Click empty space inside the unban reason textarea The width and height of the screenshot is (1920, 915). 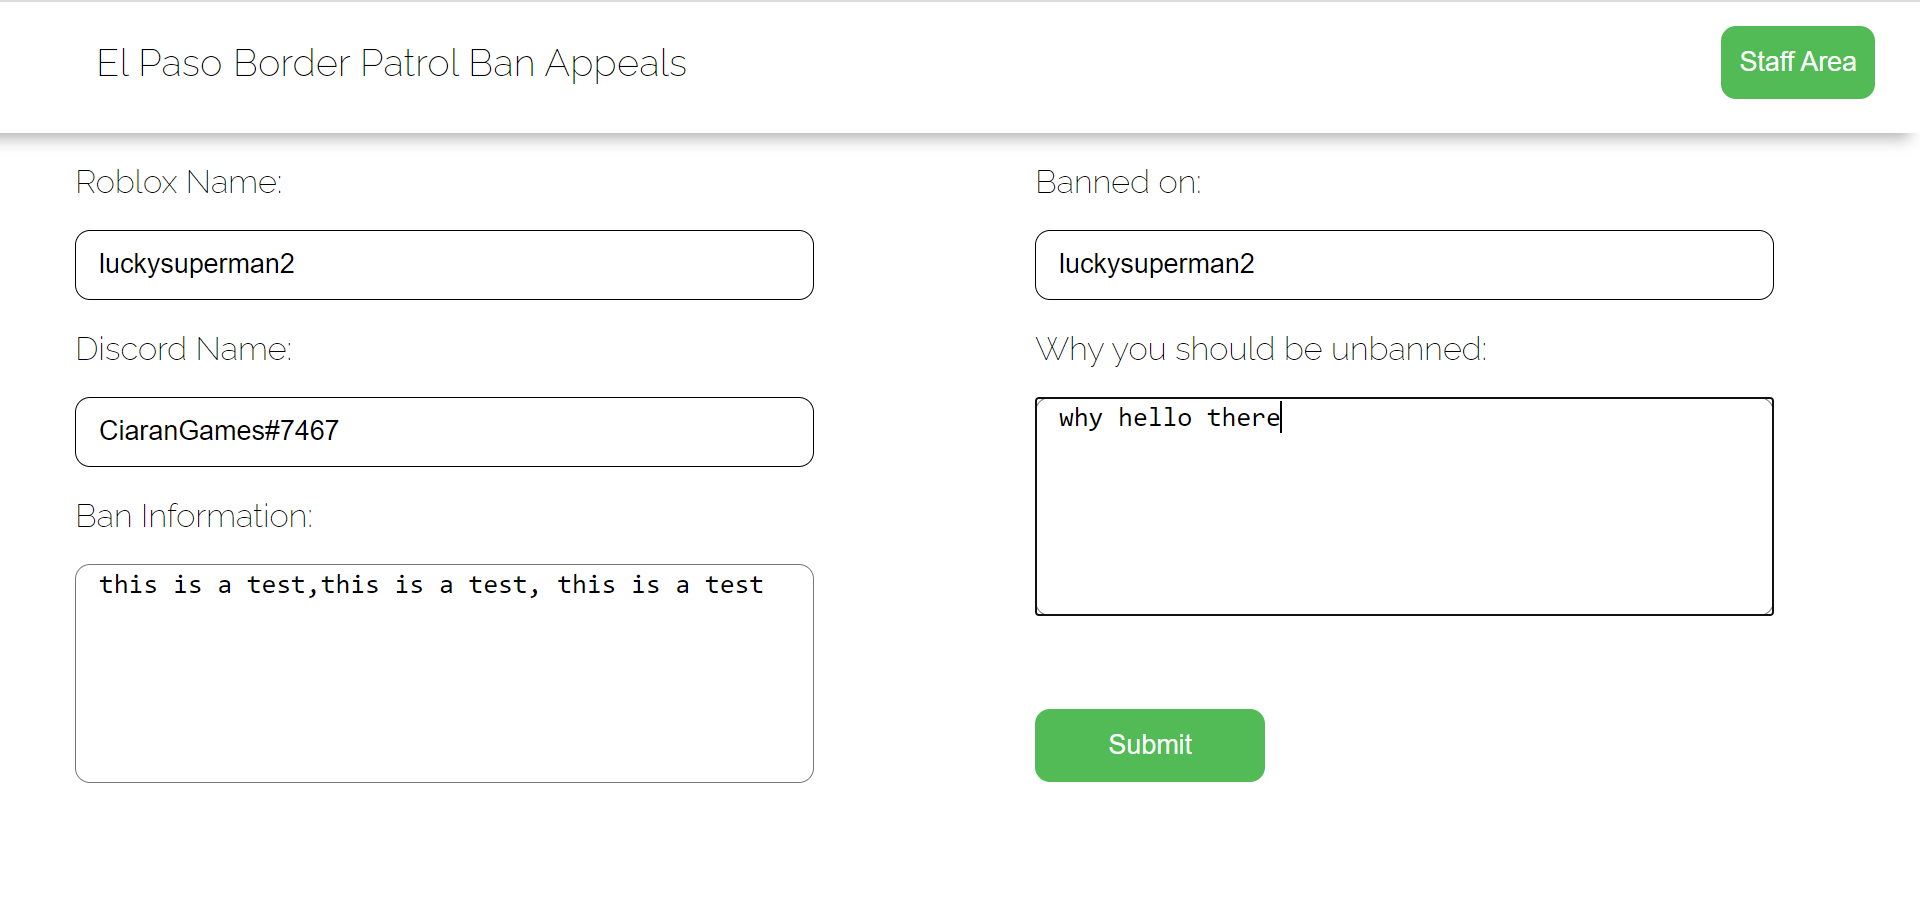tap(1403, 530)
